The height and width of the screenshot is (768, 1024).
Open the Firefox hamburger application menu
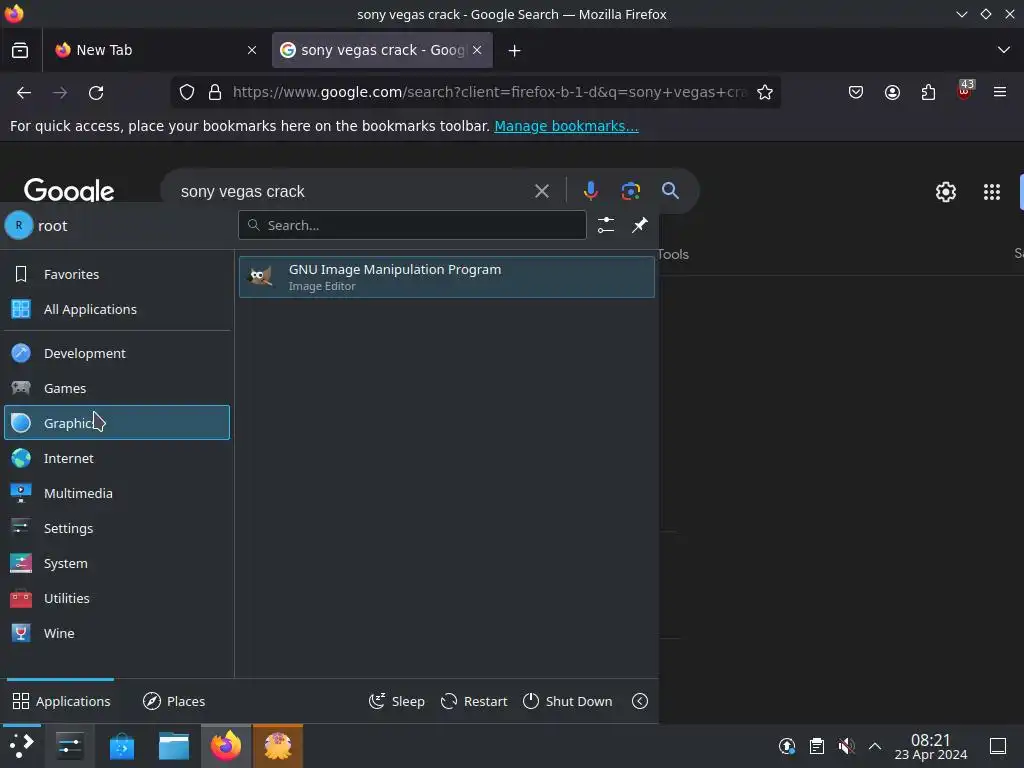click(1000, 93)
